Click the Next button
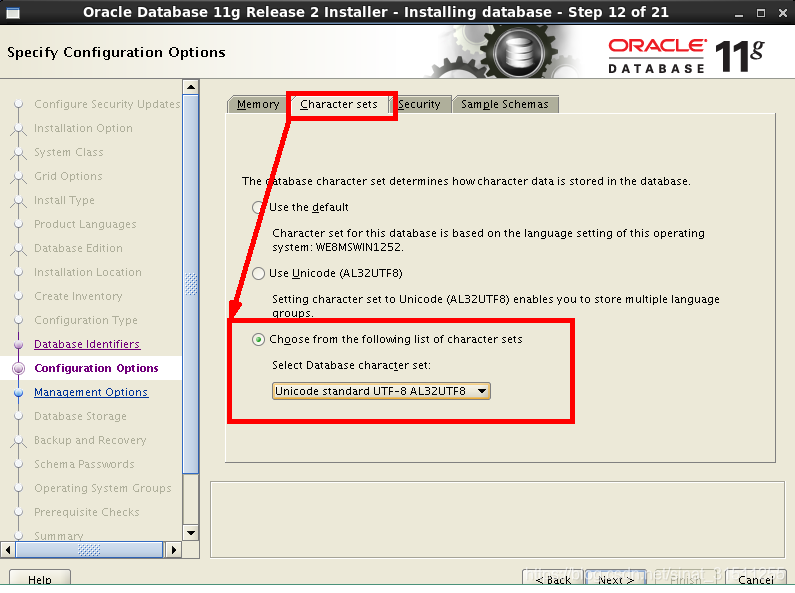Screen dimensions: 795x593 (x=616, y=579)
